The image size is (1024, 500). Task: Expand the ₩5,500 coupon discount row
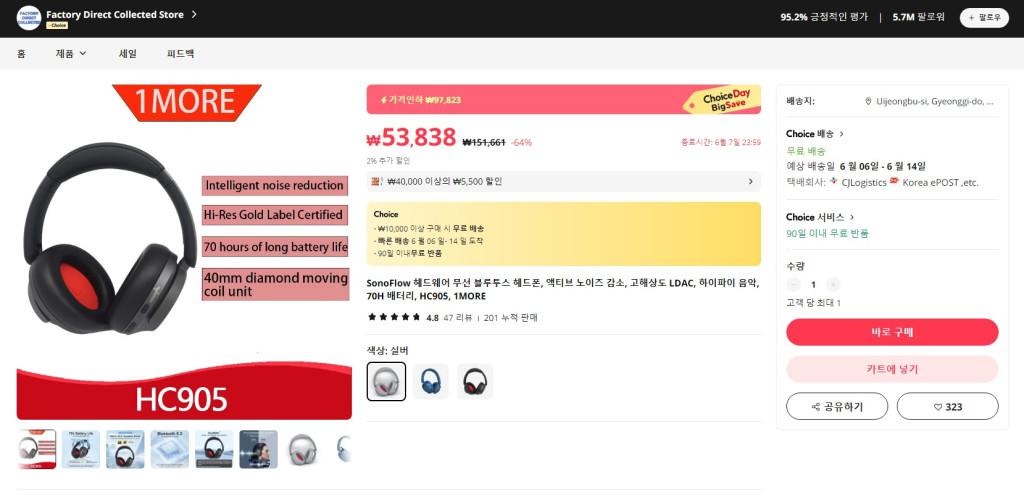pyautogui.click(x=564, y=181)
